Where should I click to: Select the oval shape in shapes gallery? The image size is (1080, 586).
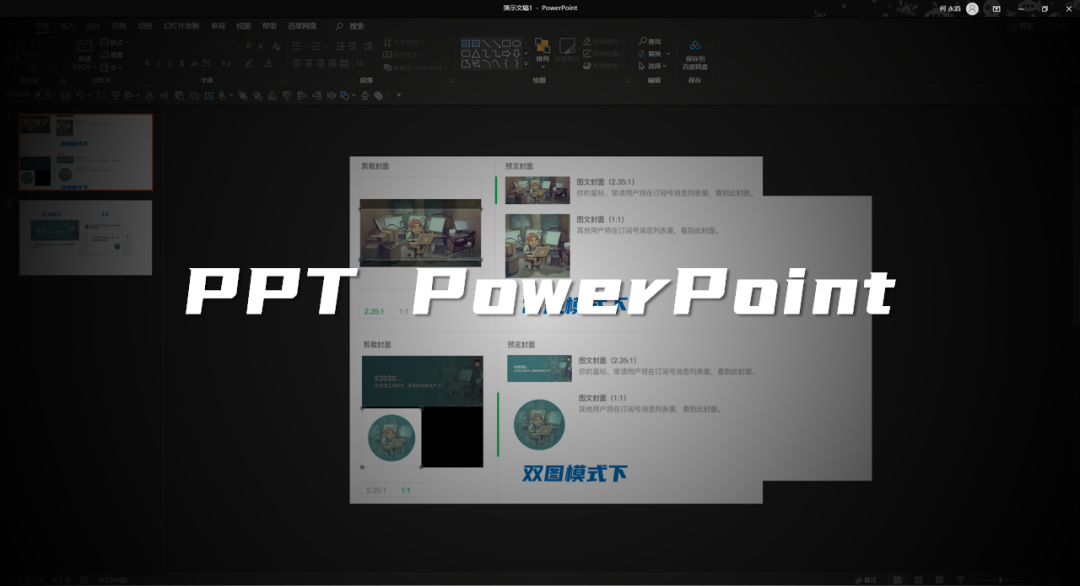coord(517,43)
